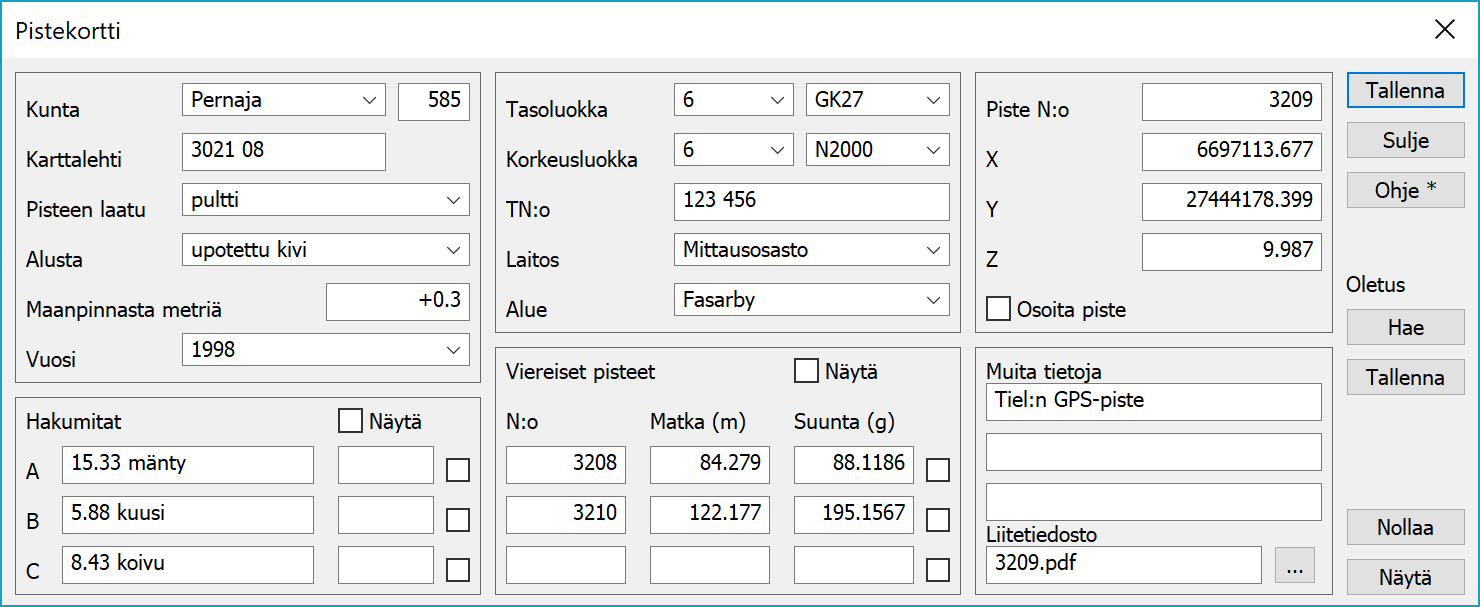Close the Pistekortti dialog window
The image size is (1480, 607).
(1444, 30)
